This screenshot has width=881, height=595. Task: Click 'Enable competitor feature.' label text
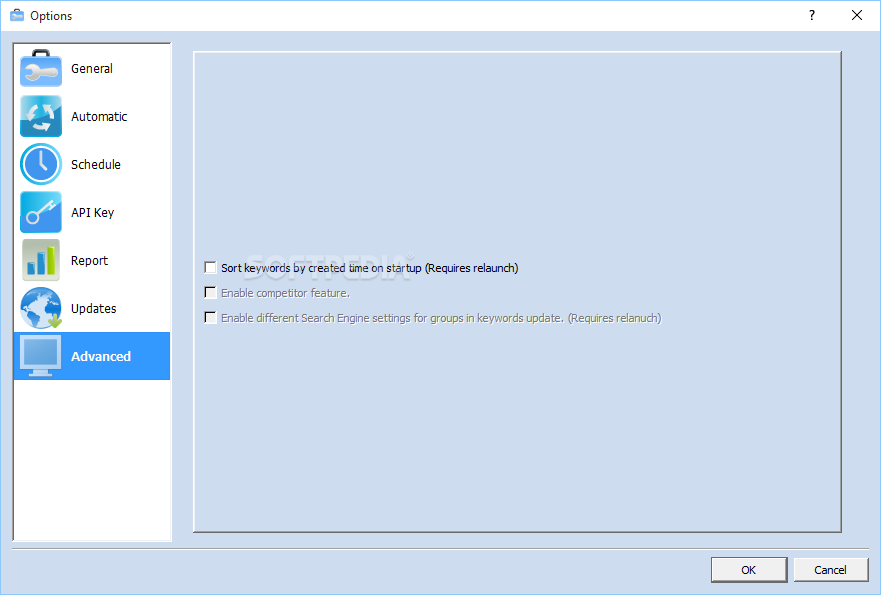click(x=285, y=293)
